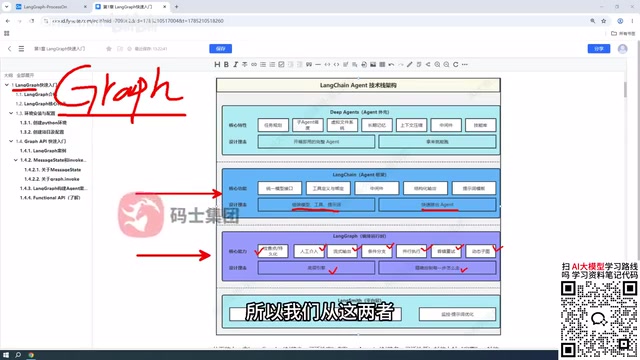Switch to the 大纲 outline tab
The height and width of the screenshot is (360, 640).
[x=8, y=75]
